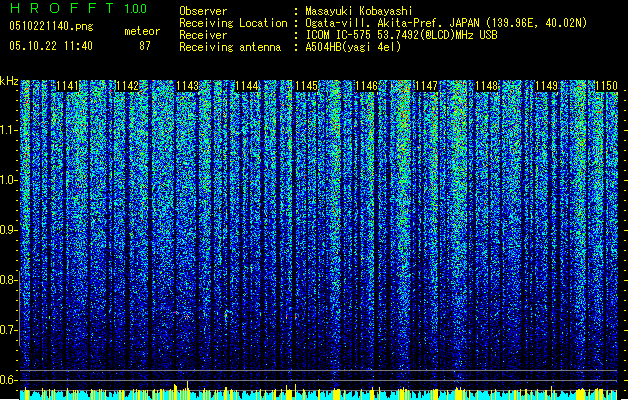Screen dimensions: 629x400
Task: Click antenna value A504HB(yagi 4el)
Action: 353,47
